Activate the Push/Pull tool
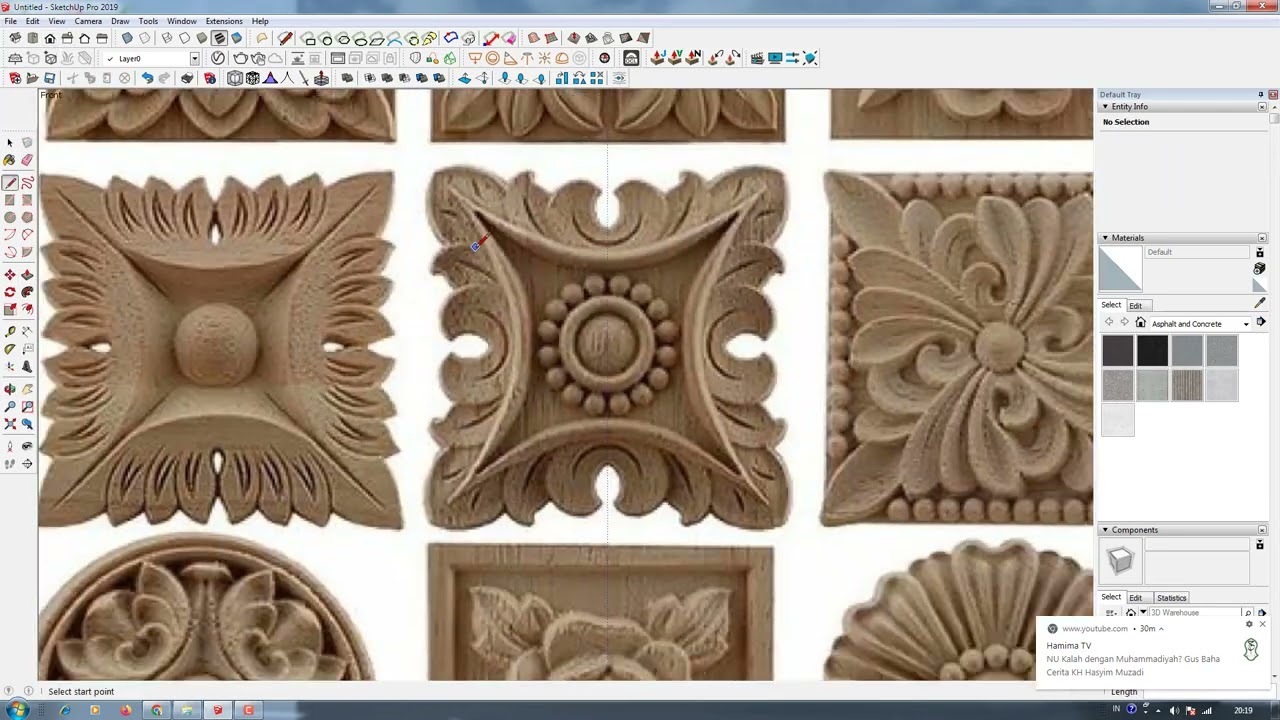The width and height of the screenshot is (1280, 720). 27,275
